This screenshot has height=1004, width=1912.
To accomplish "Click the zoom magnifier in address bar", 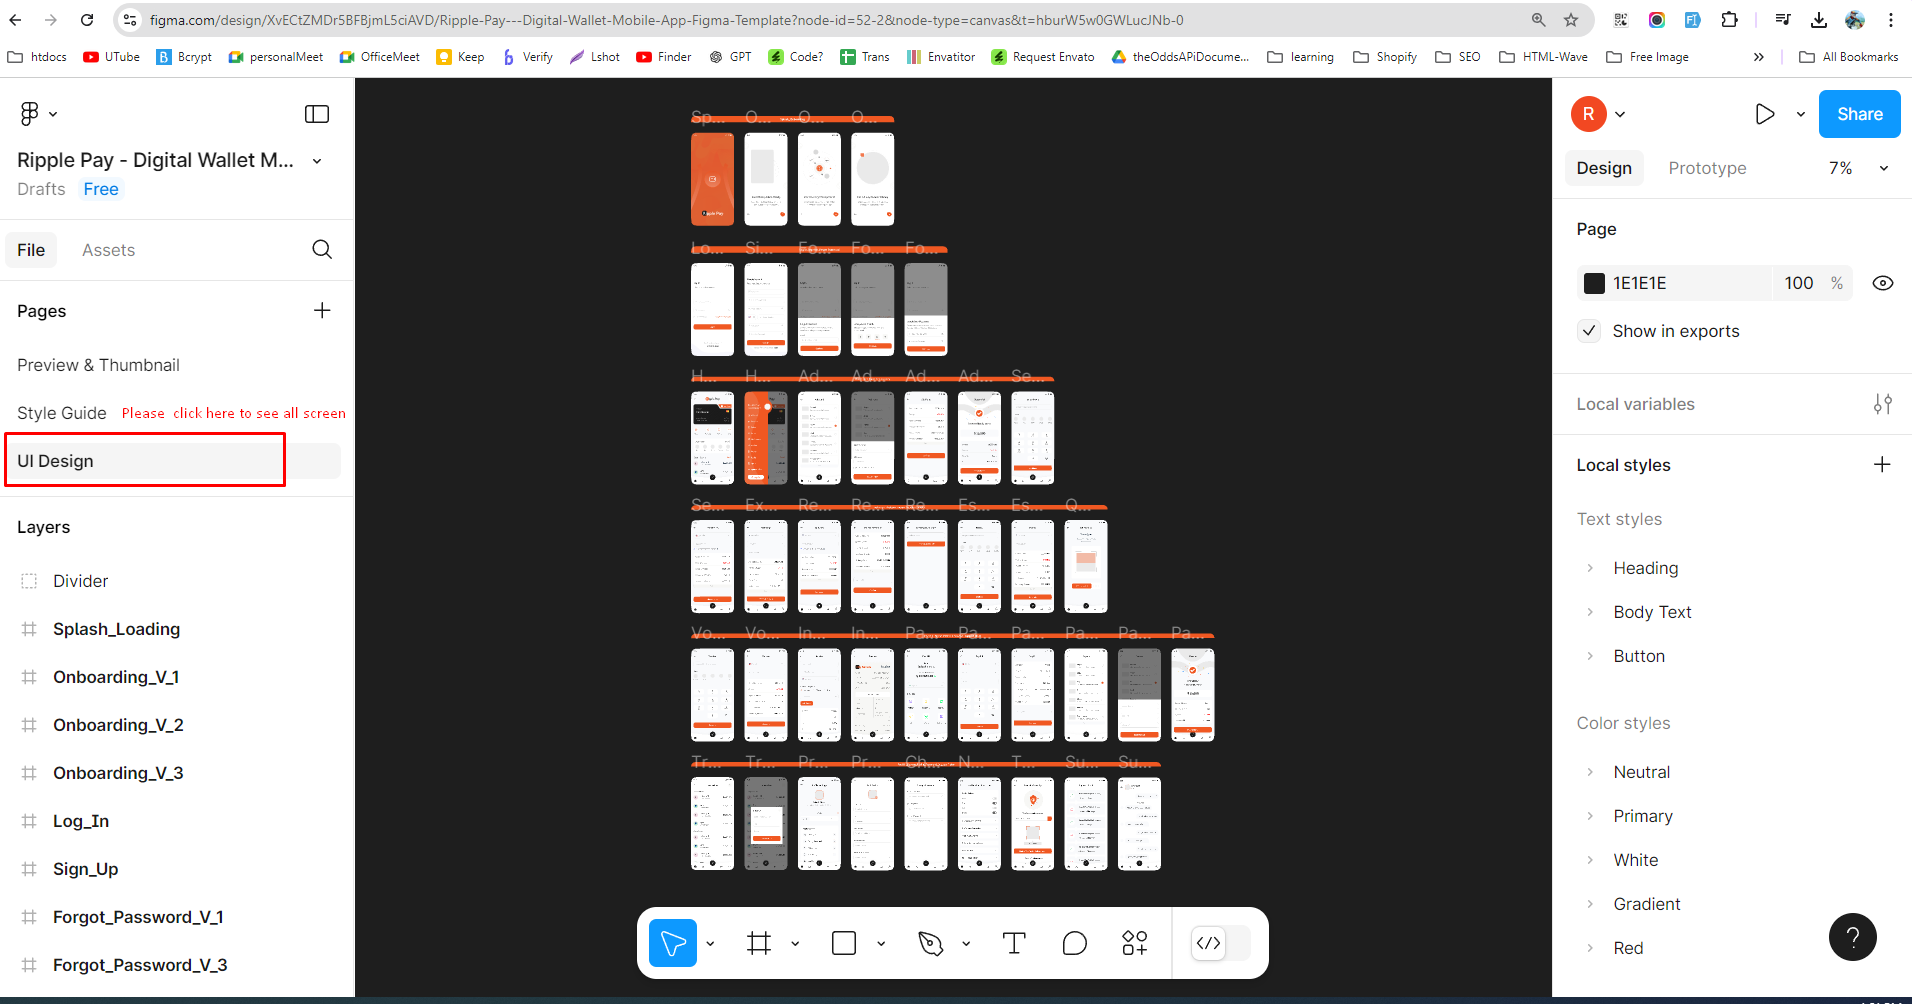I will (1539, 20).
